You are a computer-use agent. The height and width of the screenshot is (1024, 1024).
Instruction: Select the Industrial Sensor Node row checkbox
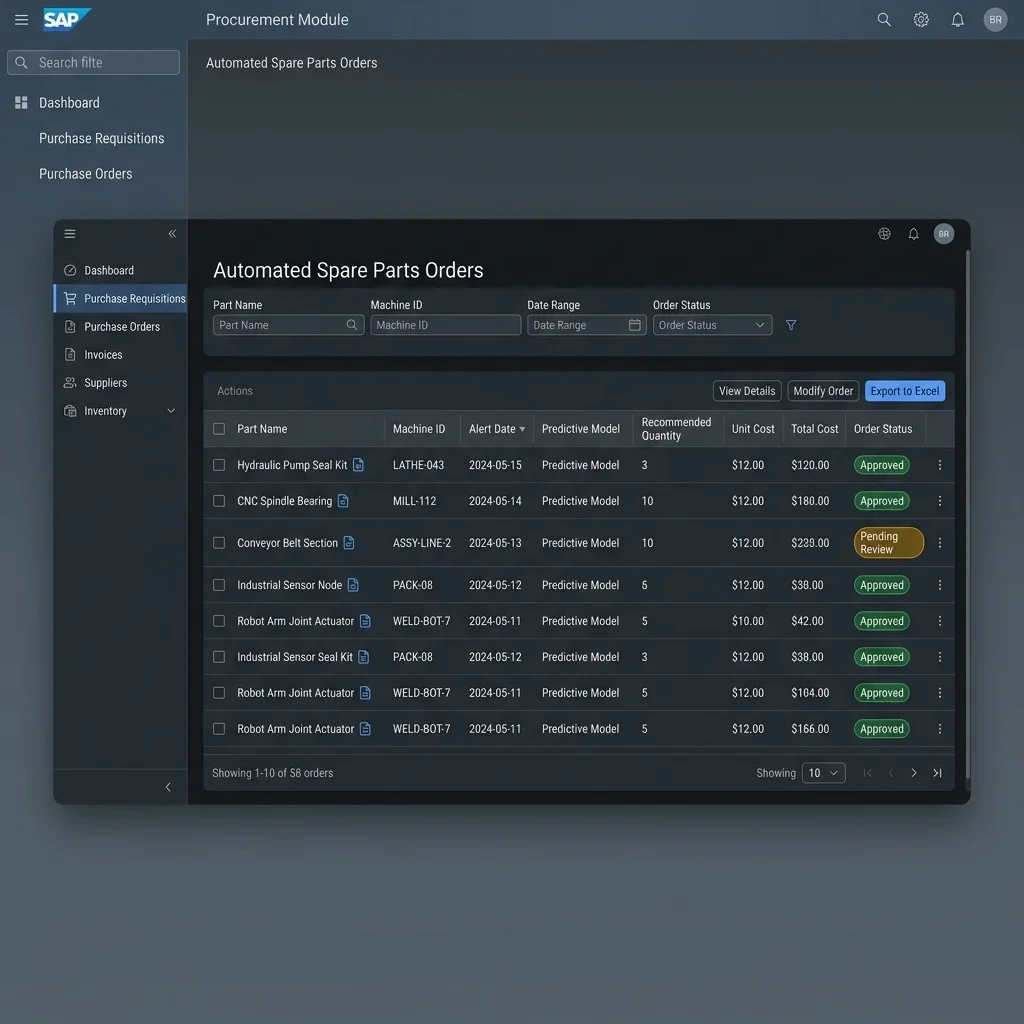coord(219,585)
